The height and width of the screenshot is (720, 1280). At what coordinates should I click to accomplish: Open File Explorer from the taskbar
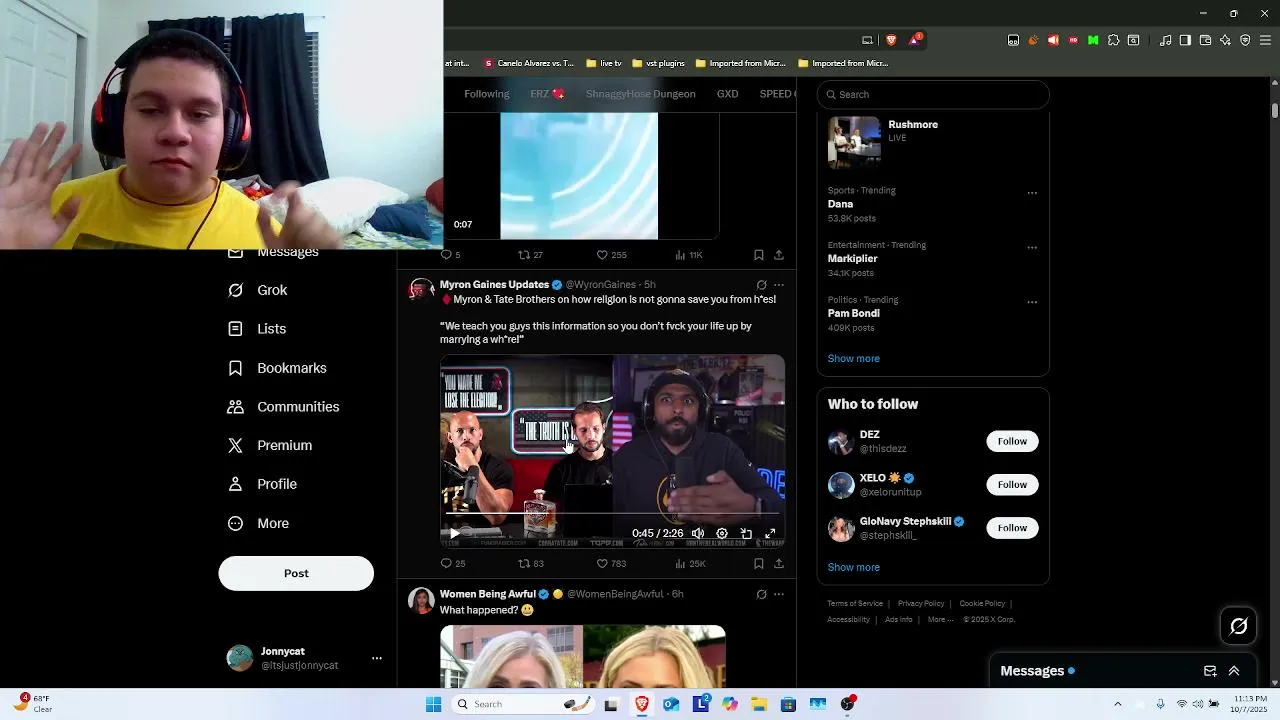point(759,704)
